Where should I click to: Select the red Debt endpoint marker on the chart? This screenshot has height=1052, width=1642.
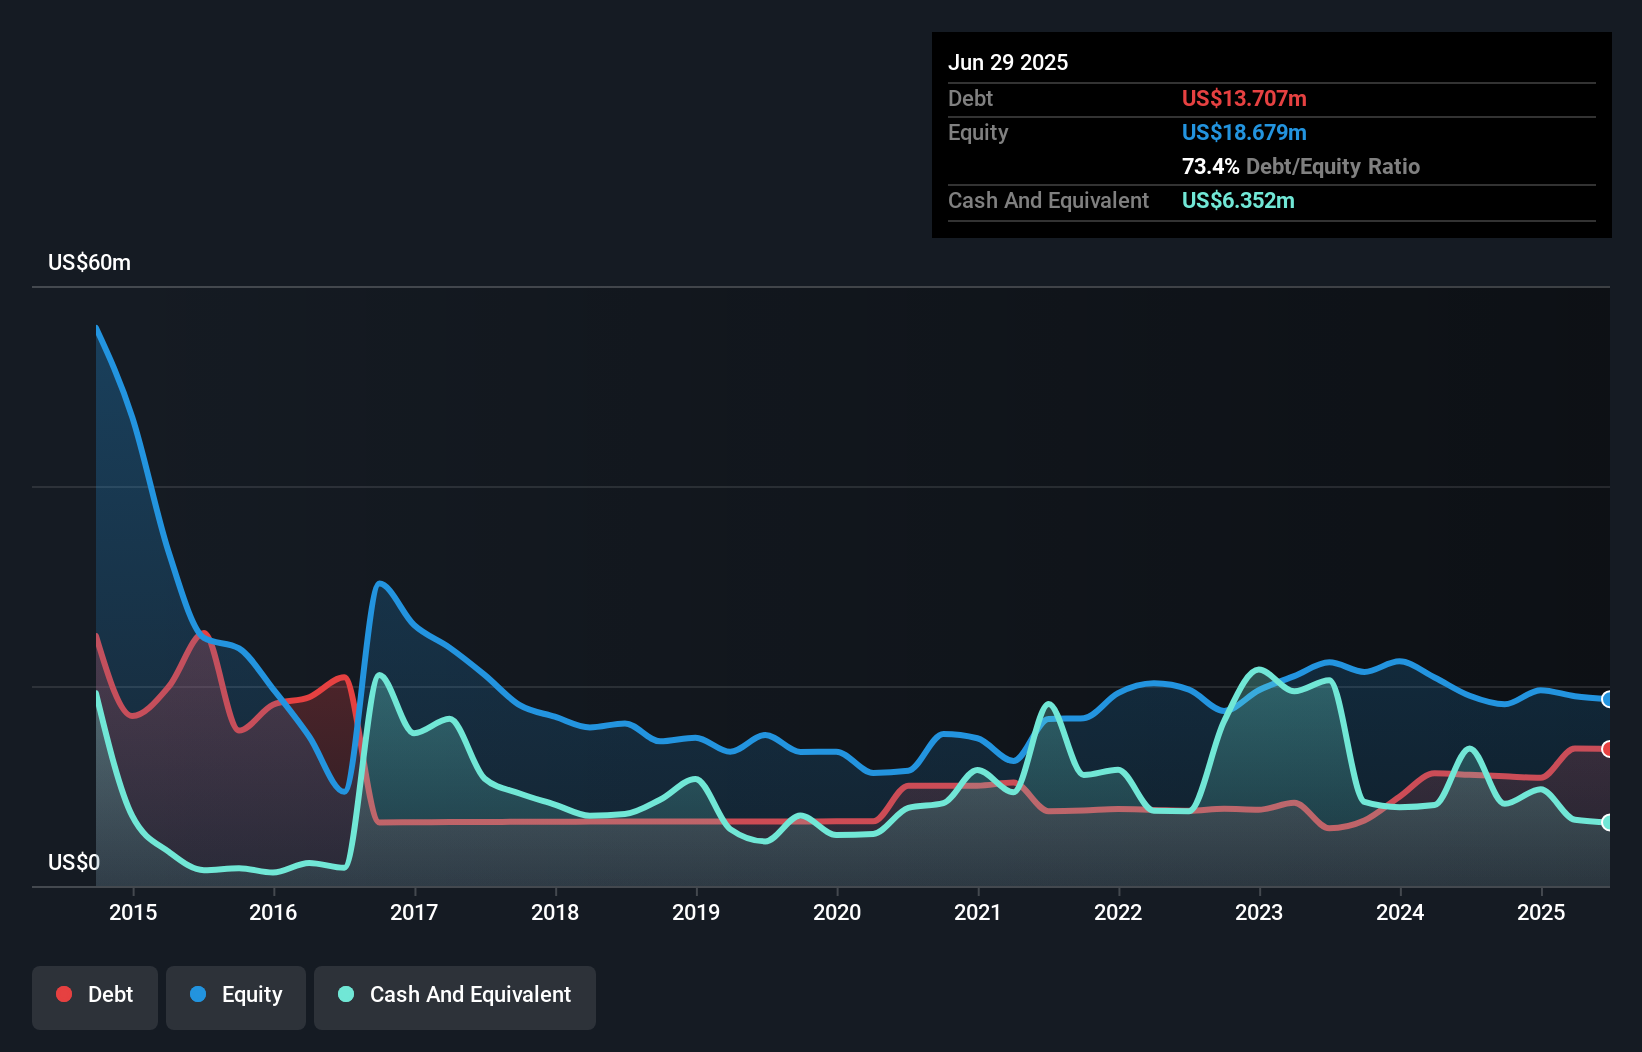click(x=1608, y=748)
